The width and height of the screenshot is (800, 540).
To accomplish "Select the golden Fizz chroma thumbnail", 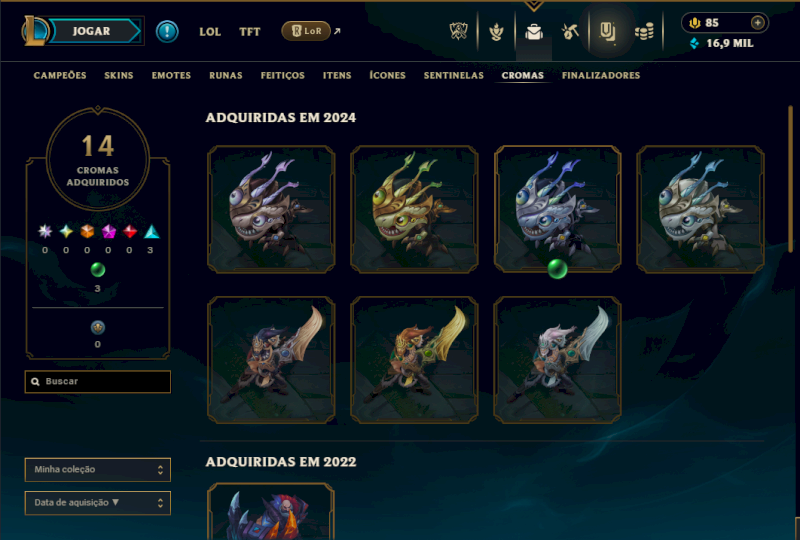I will (414, 209).
